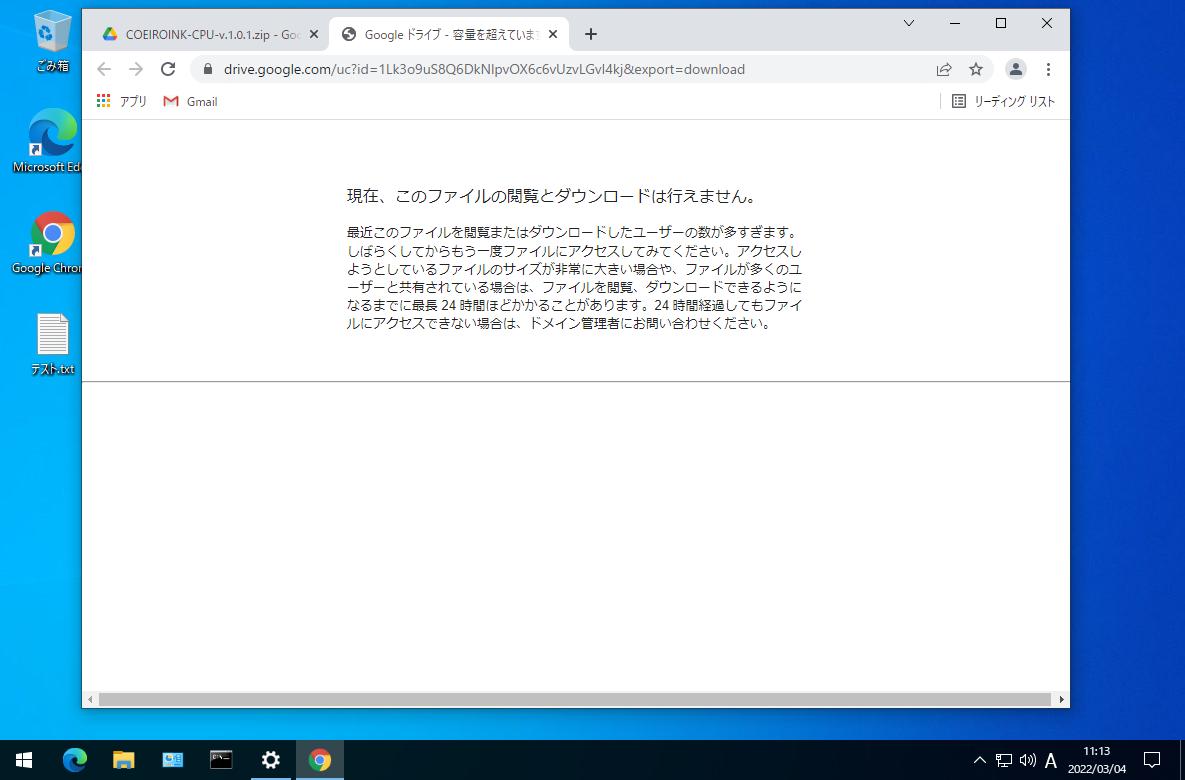Click the horizontal scrollbar track
Image resolution: width=1185 pixels, height=780 pixels.
click(574, 700)
